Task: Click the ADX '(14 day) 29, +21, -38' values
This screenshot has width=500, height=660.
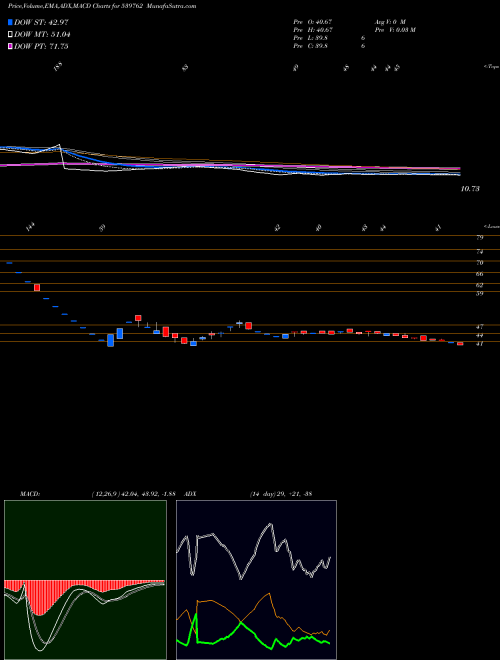Action: (280, 494)
